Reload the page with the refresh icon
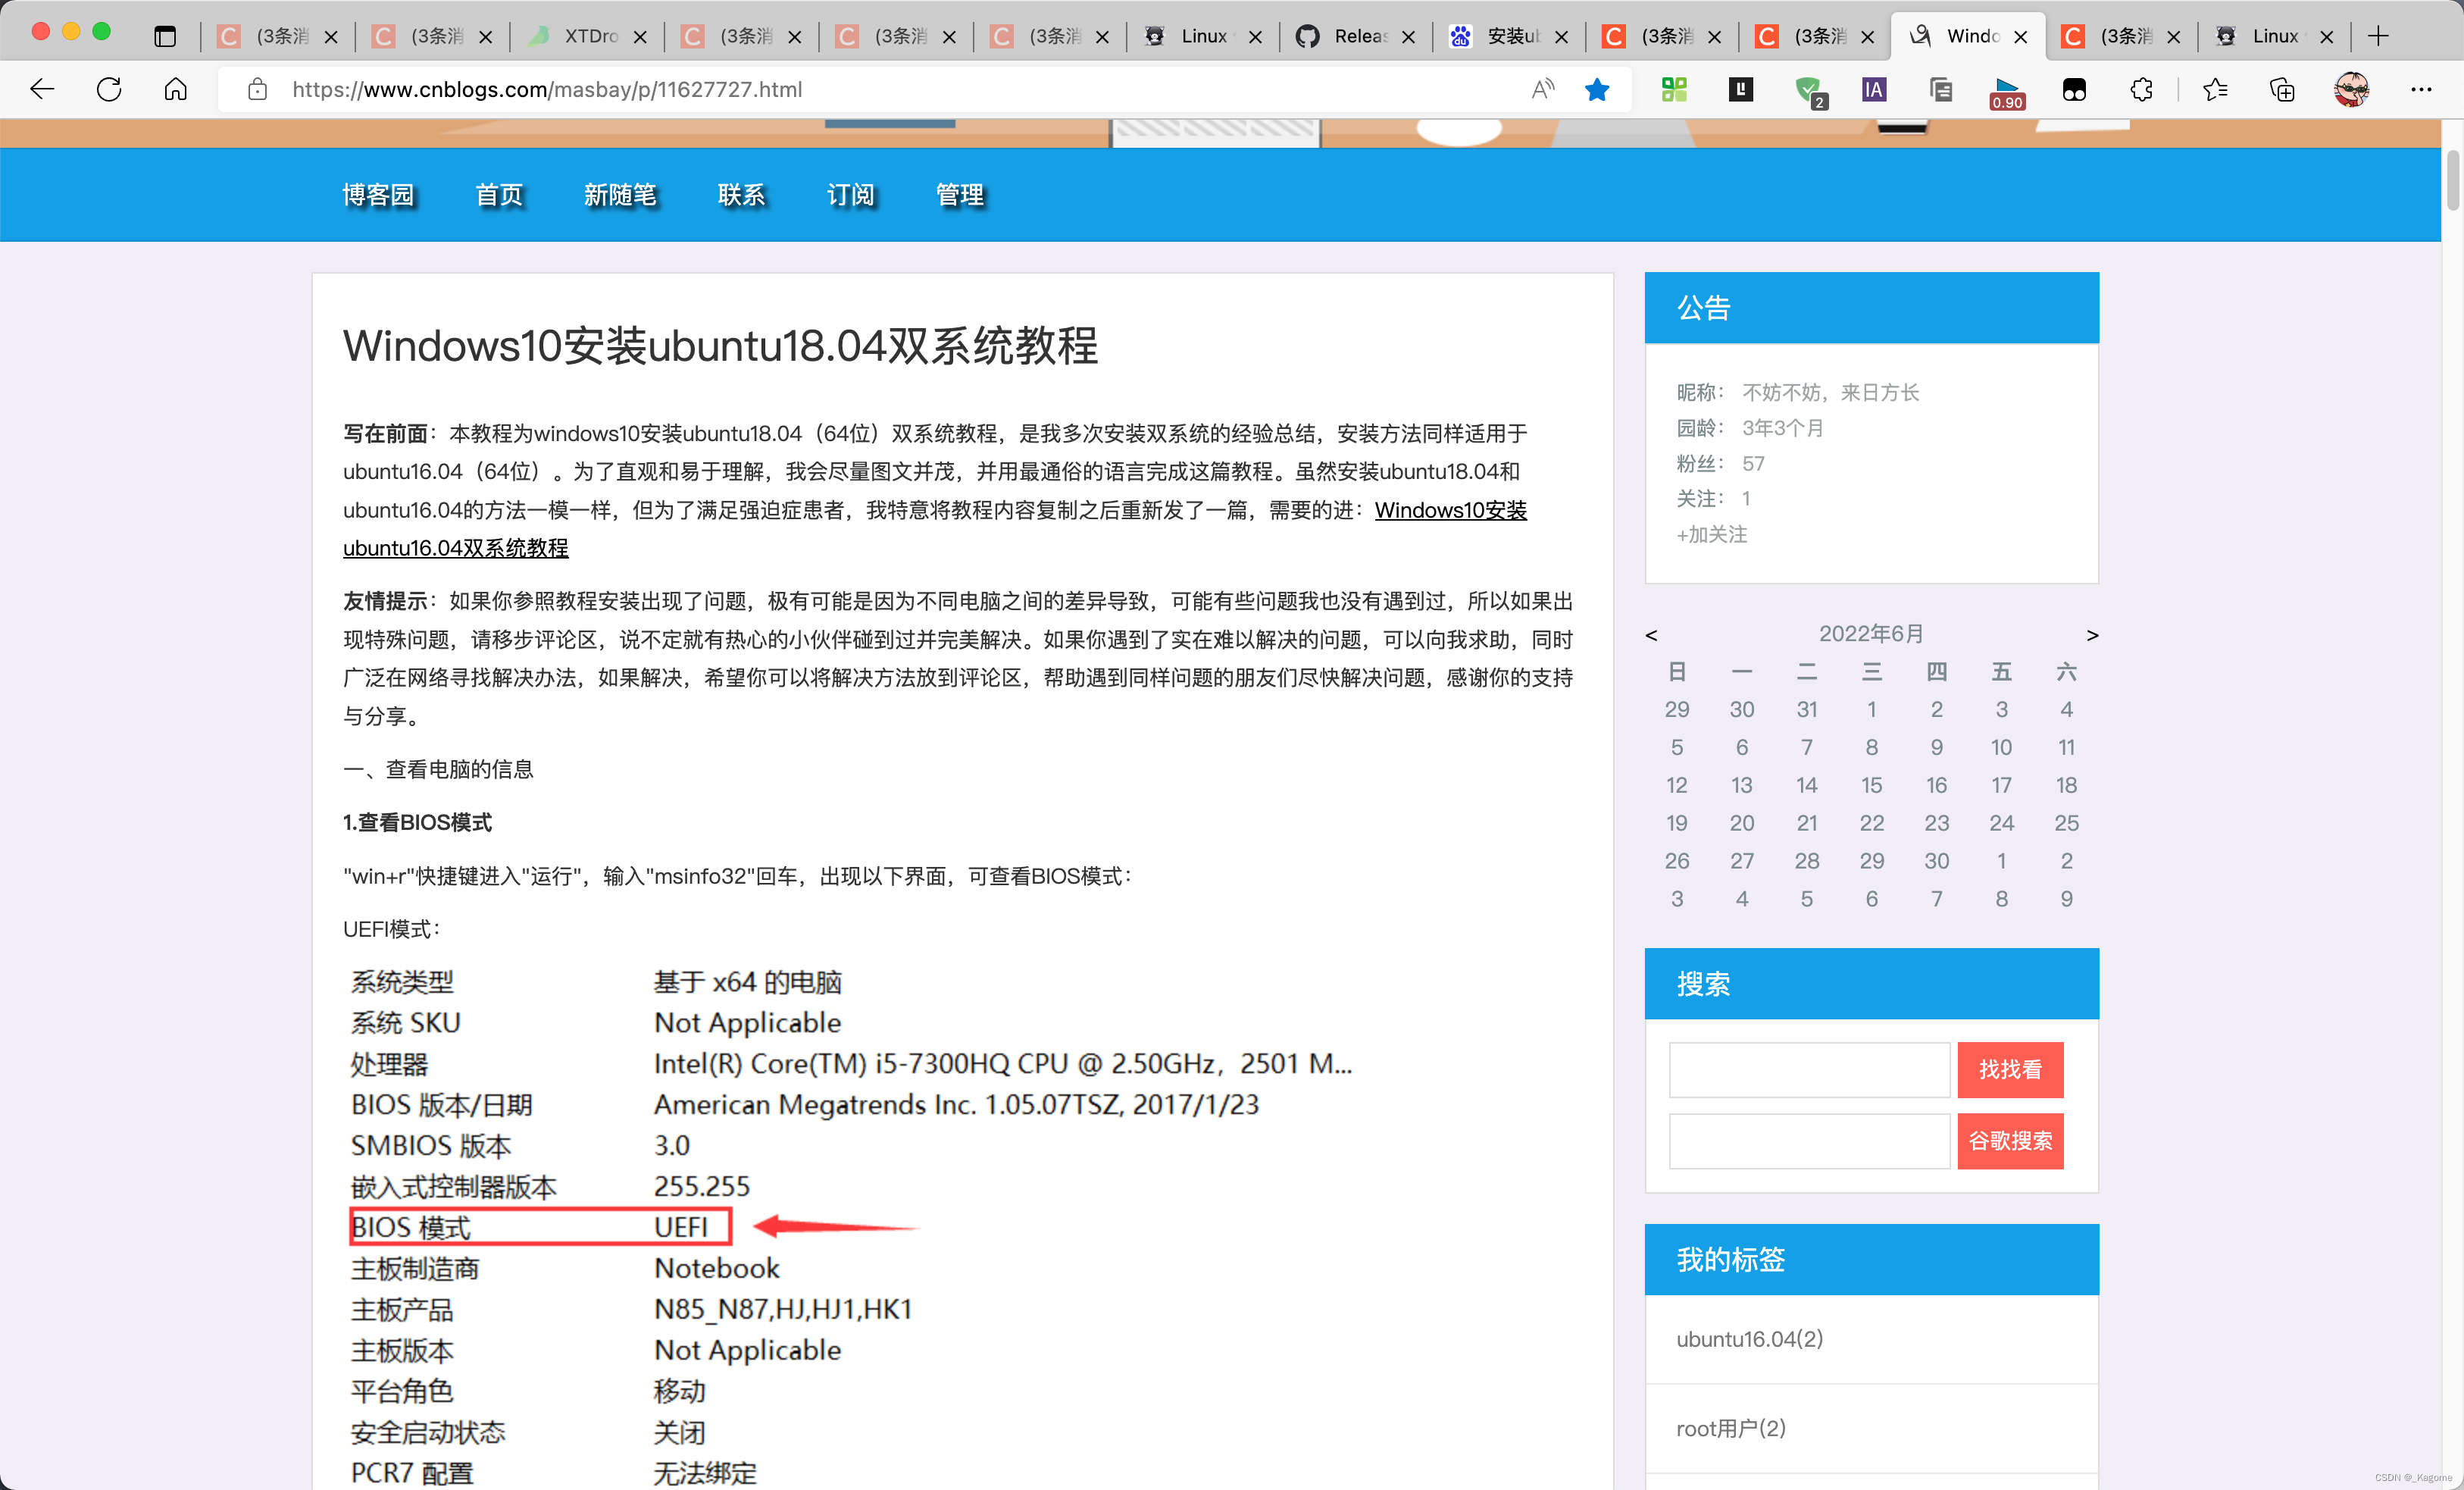 tap(109, 90)
